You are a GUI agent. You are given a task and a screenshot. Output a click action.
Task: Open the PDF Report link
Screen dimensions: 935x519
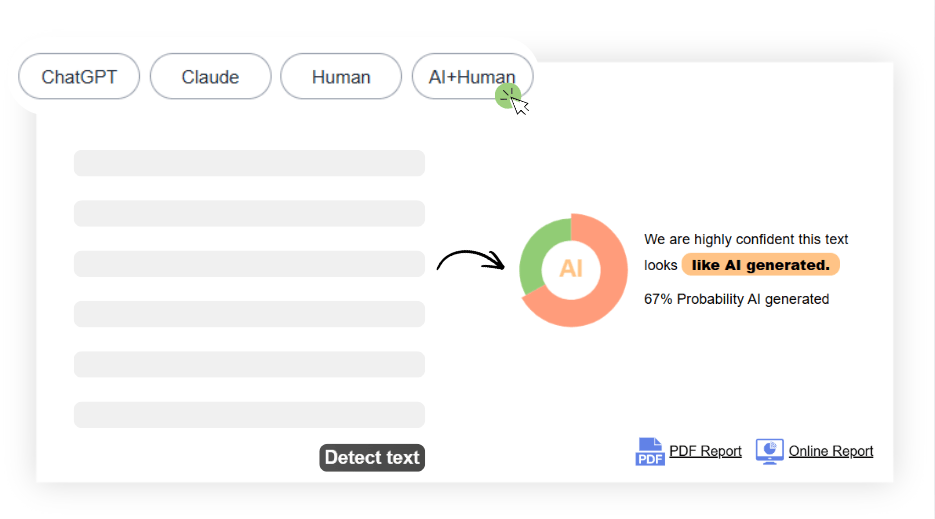pos(705,451)
